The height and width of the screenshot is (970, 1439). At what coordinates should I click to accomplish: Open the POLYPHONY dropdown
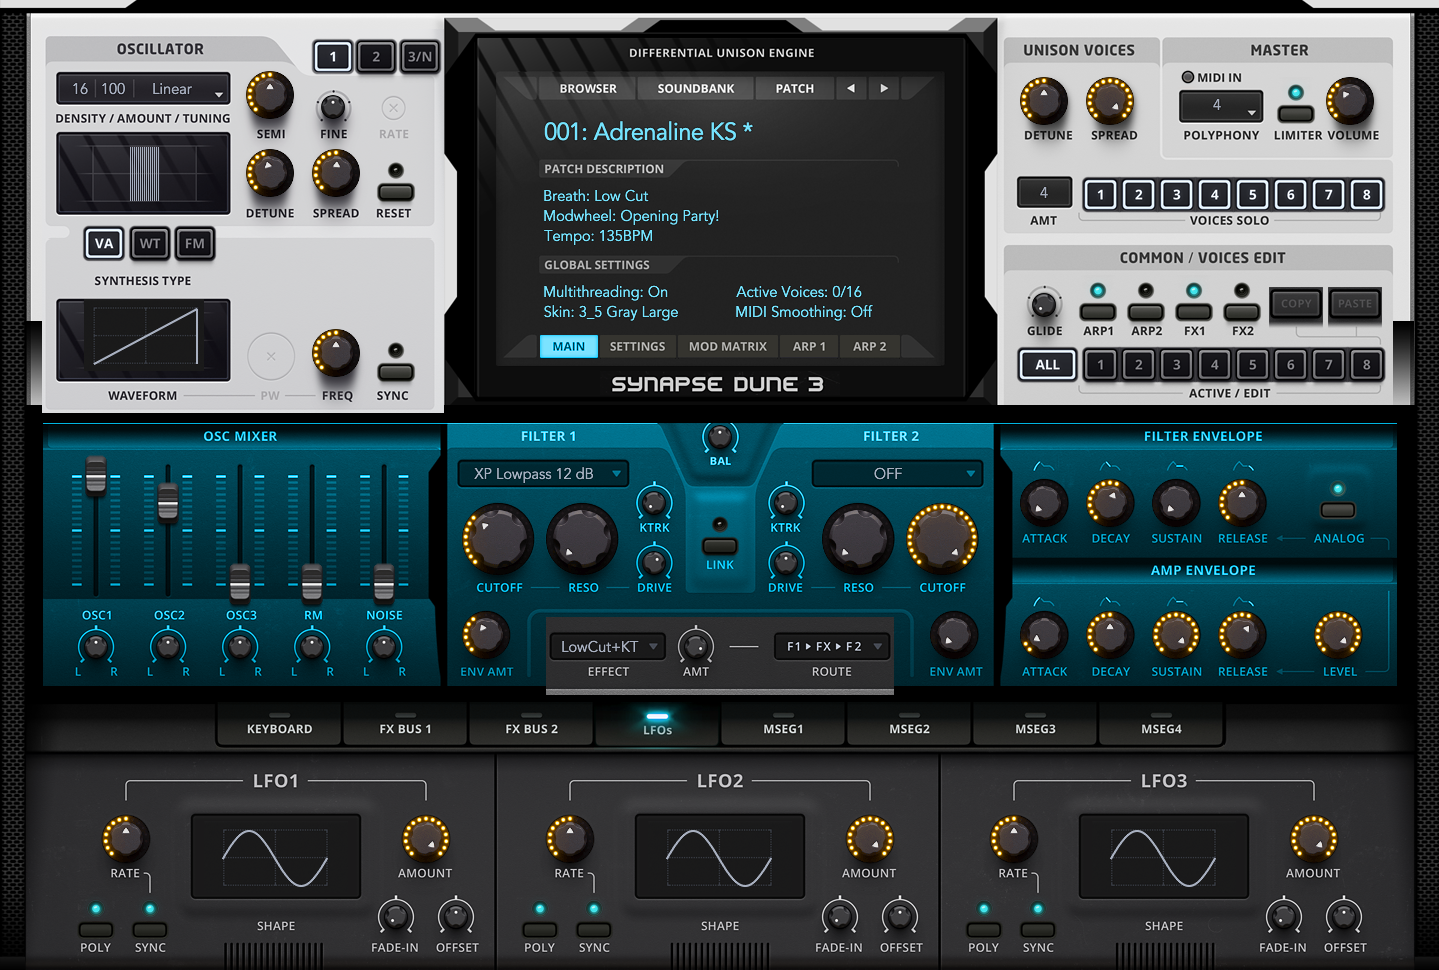coord(1220,105)
